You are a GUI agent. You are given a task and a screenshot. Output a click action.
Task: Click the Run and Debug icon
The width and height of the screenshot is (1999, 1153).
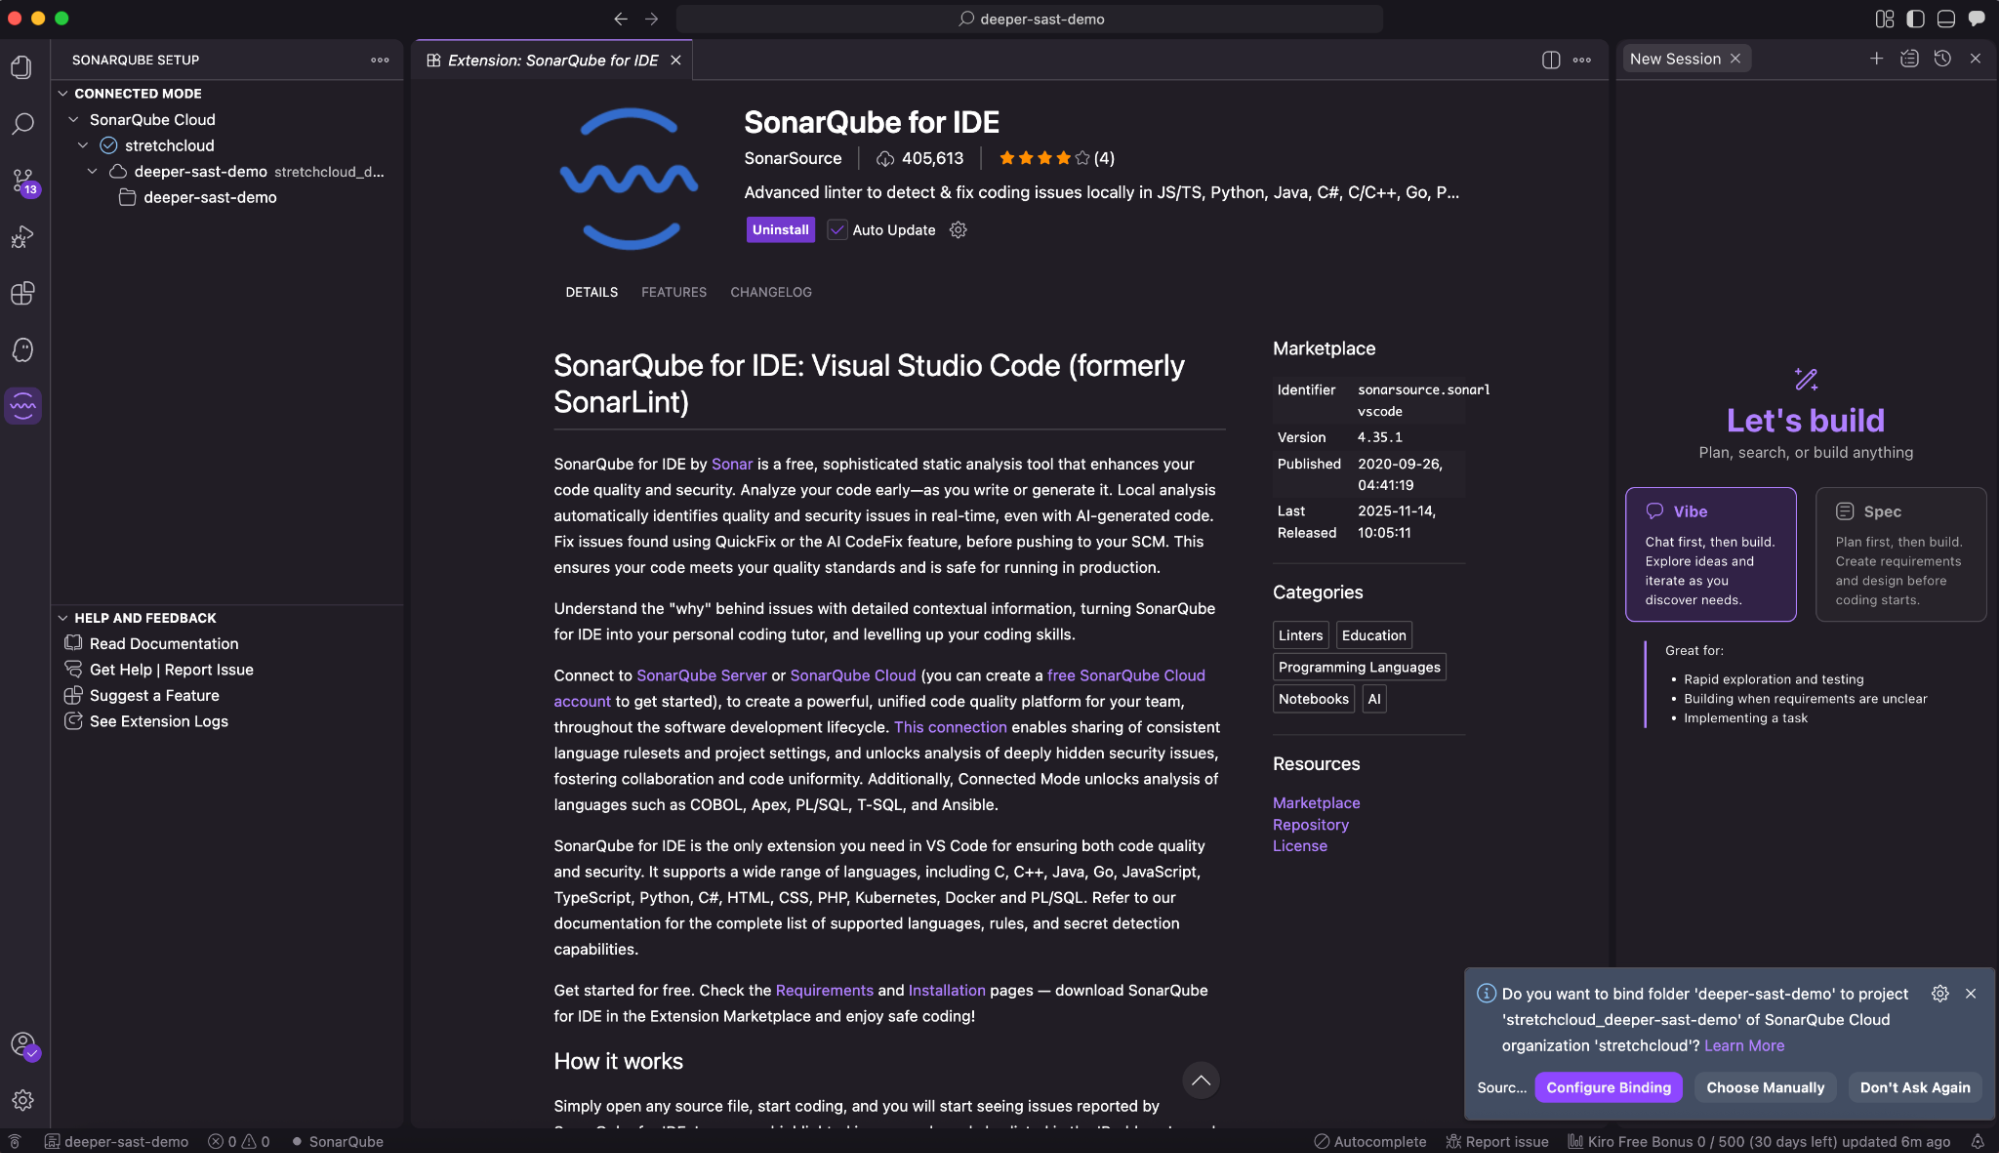point(23,237)
